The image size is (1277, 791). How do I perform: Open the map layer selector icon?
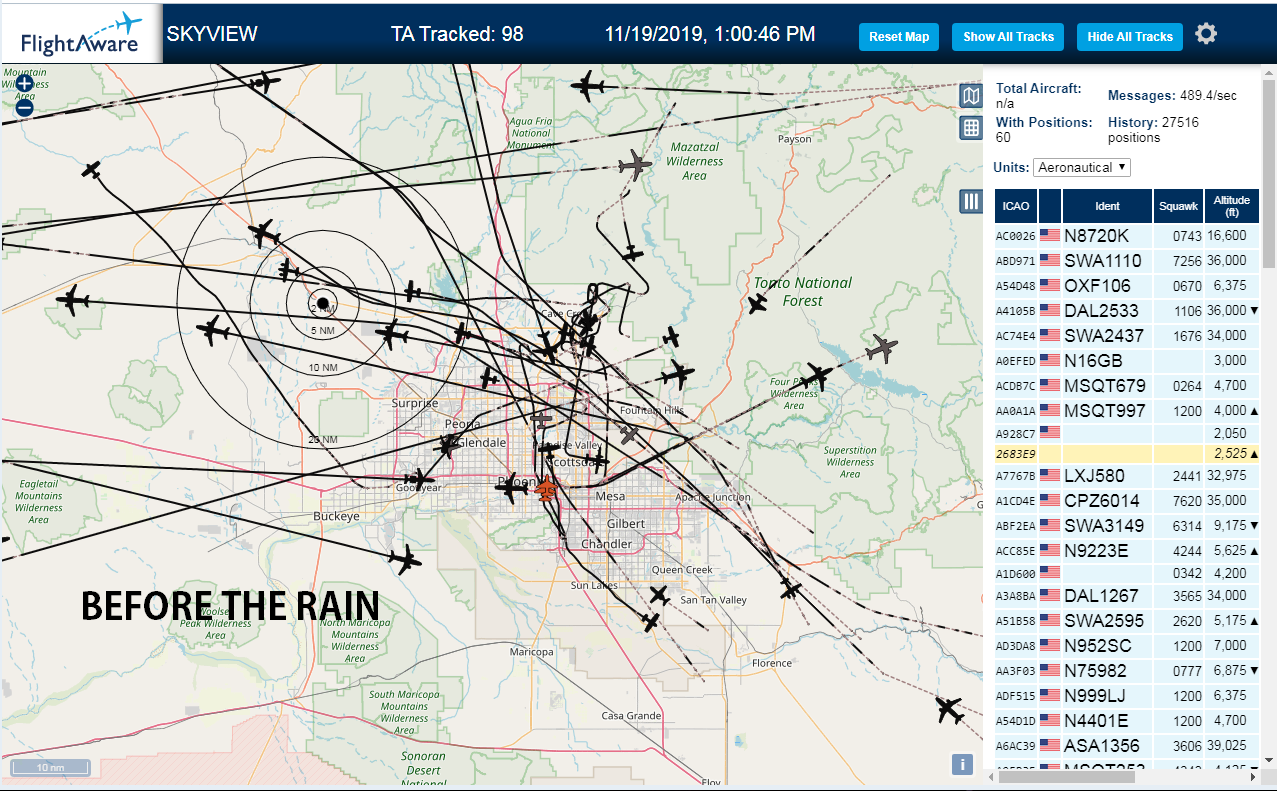click(970, 96)
